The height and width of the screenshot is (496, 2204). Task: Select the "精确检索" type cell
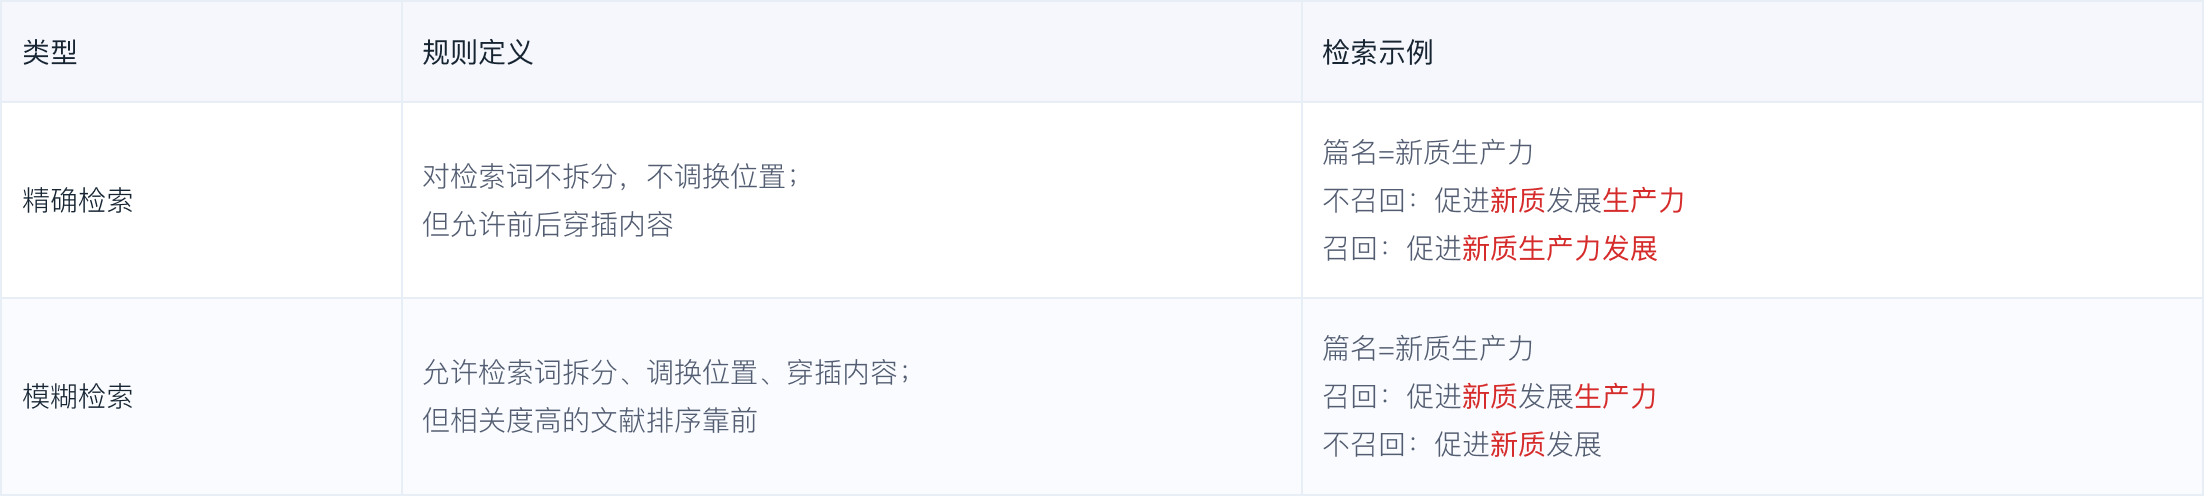click(78, 200)
